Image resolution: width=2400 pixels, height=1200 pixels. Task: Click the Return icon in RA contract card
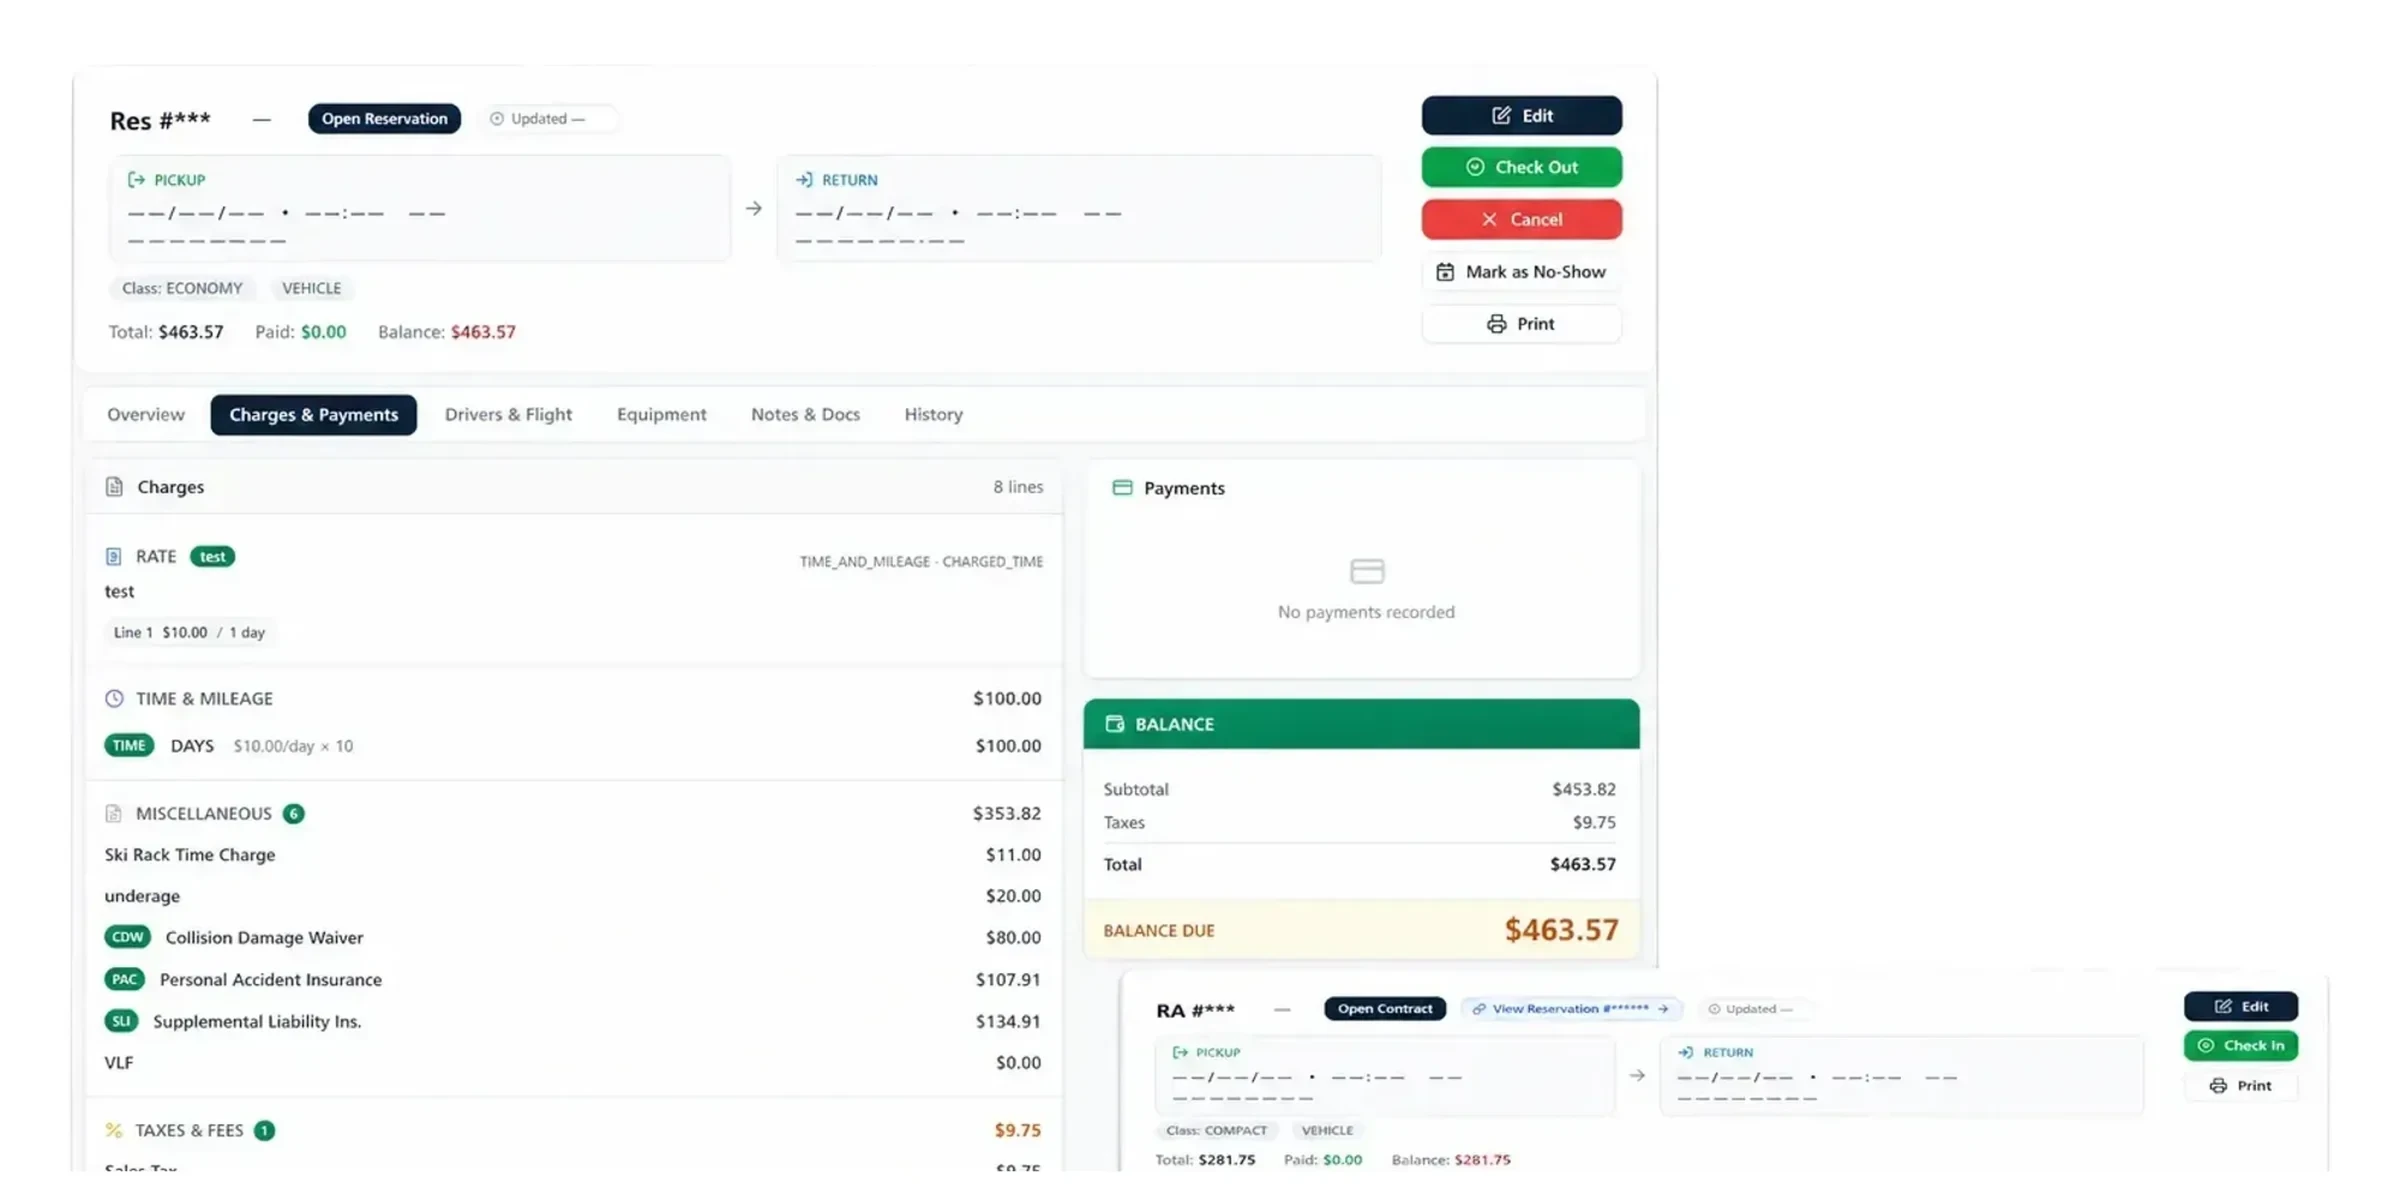coord(1686,1052)
